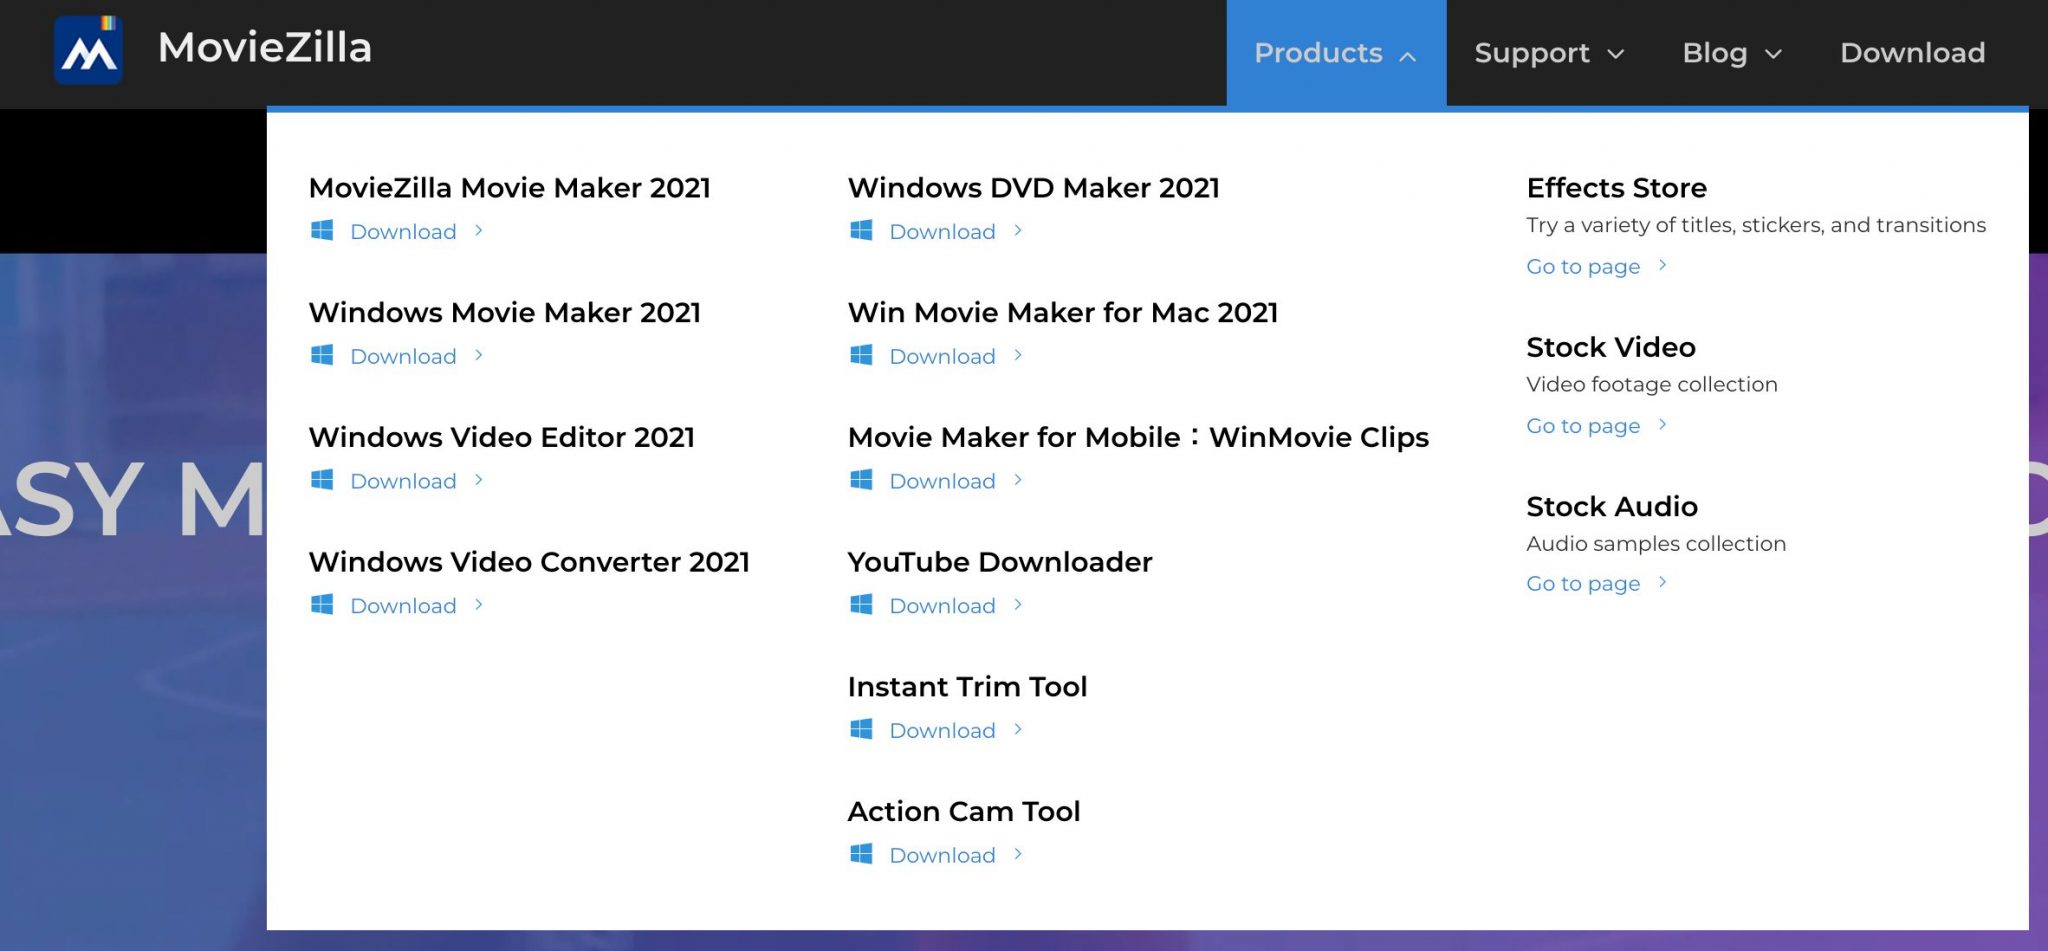Click the MovieZilla site title text
2048x951 pixels.
[266, 48]
